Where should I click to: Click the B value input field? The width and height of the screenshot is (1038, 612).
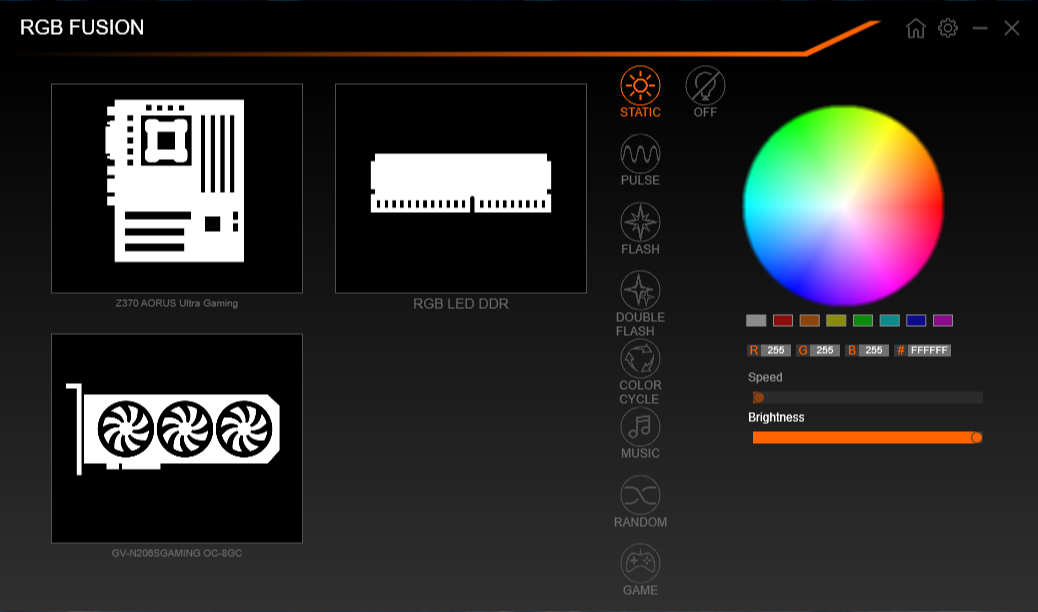click(874, 350)
